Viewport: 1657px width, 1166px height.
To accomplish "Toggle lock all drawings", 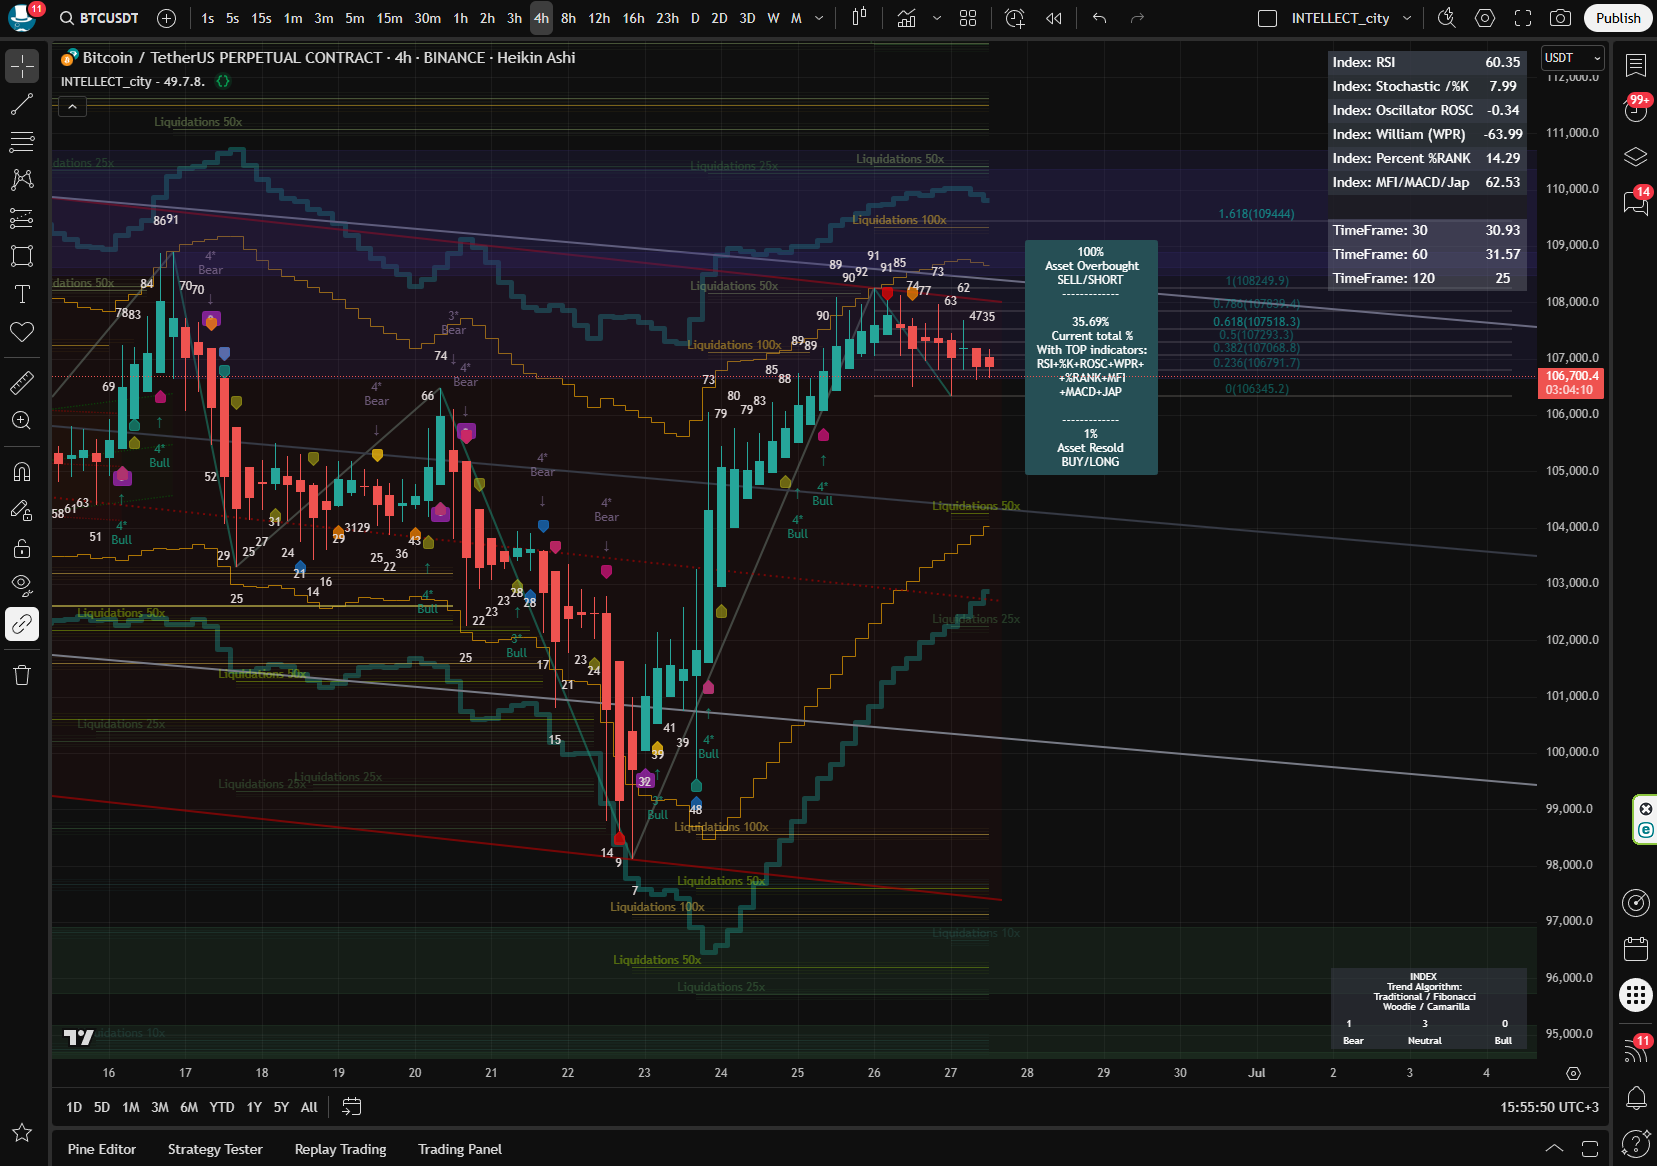I will 22,548.
